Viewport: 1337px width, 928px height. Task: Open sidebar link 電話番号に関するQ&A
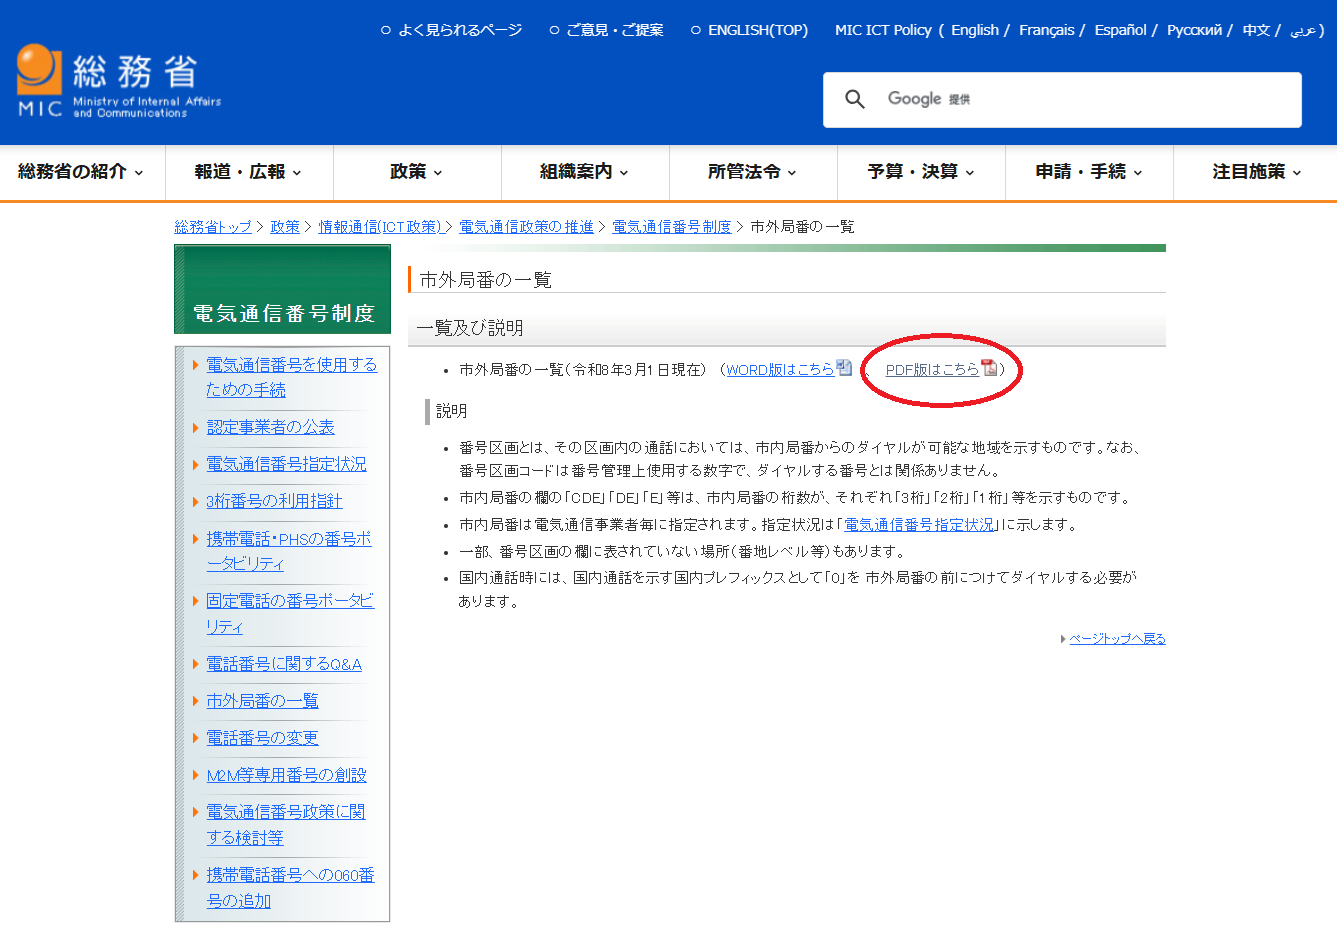coord(284,664)
